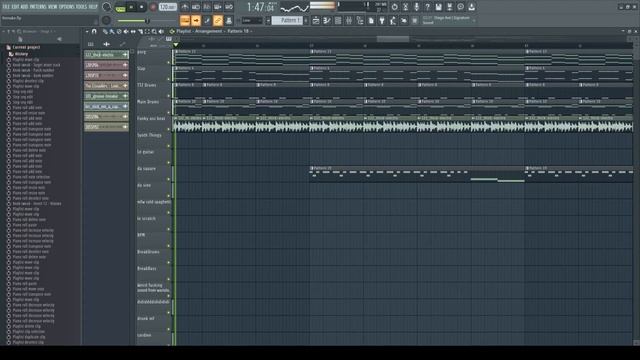This screenshot has width=640, height=360.
Task: Select the playlist zoom magnifier tool
Action: [x=154, y=31]
